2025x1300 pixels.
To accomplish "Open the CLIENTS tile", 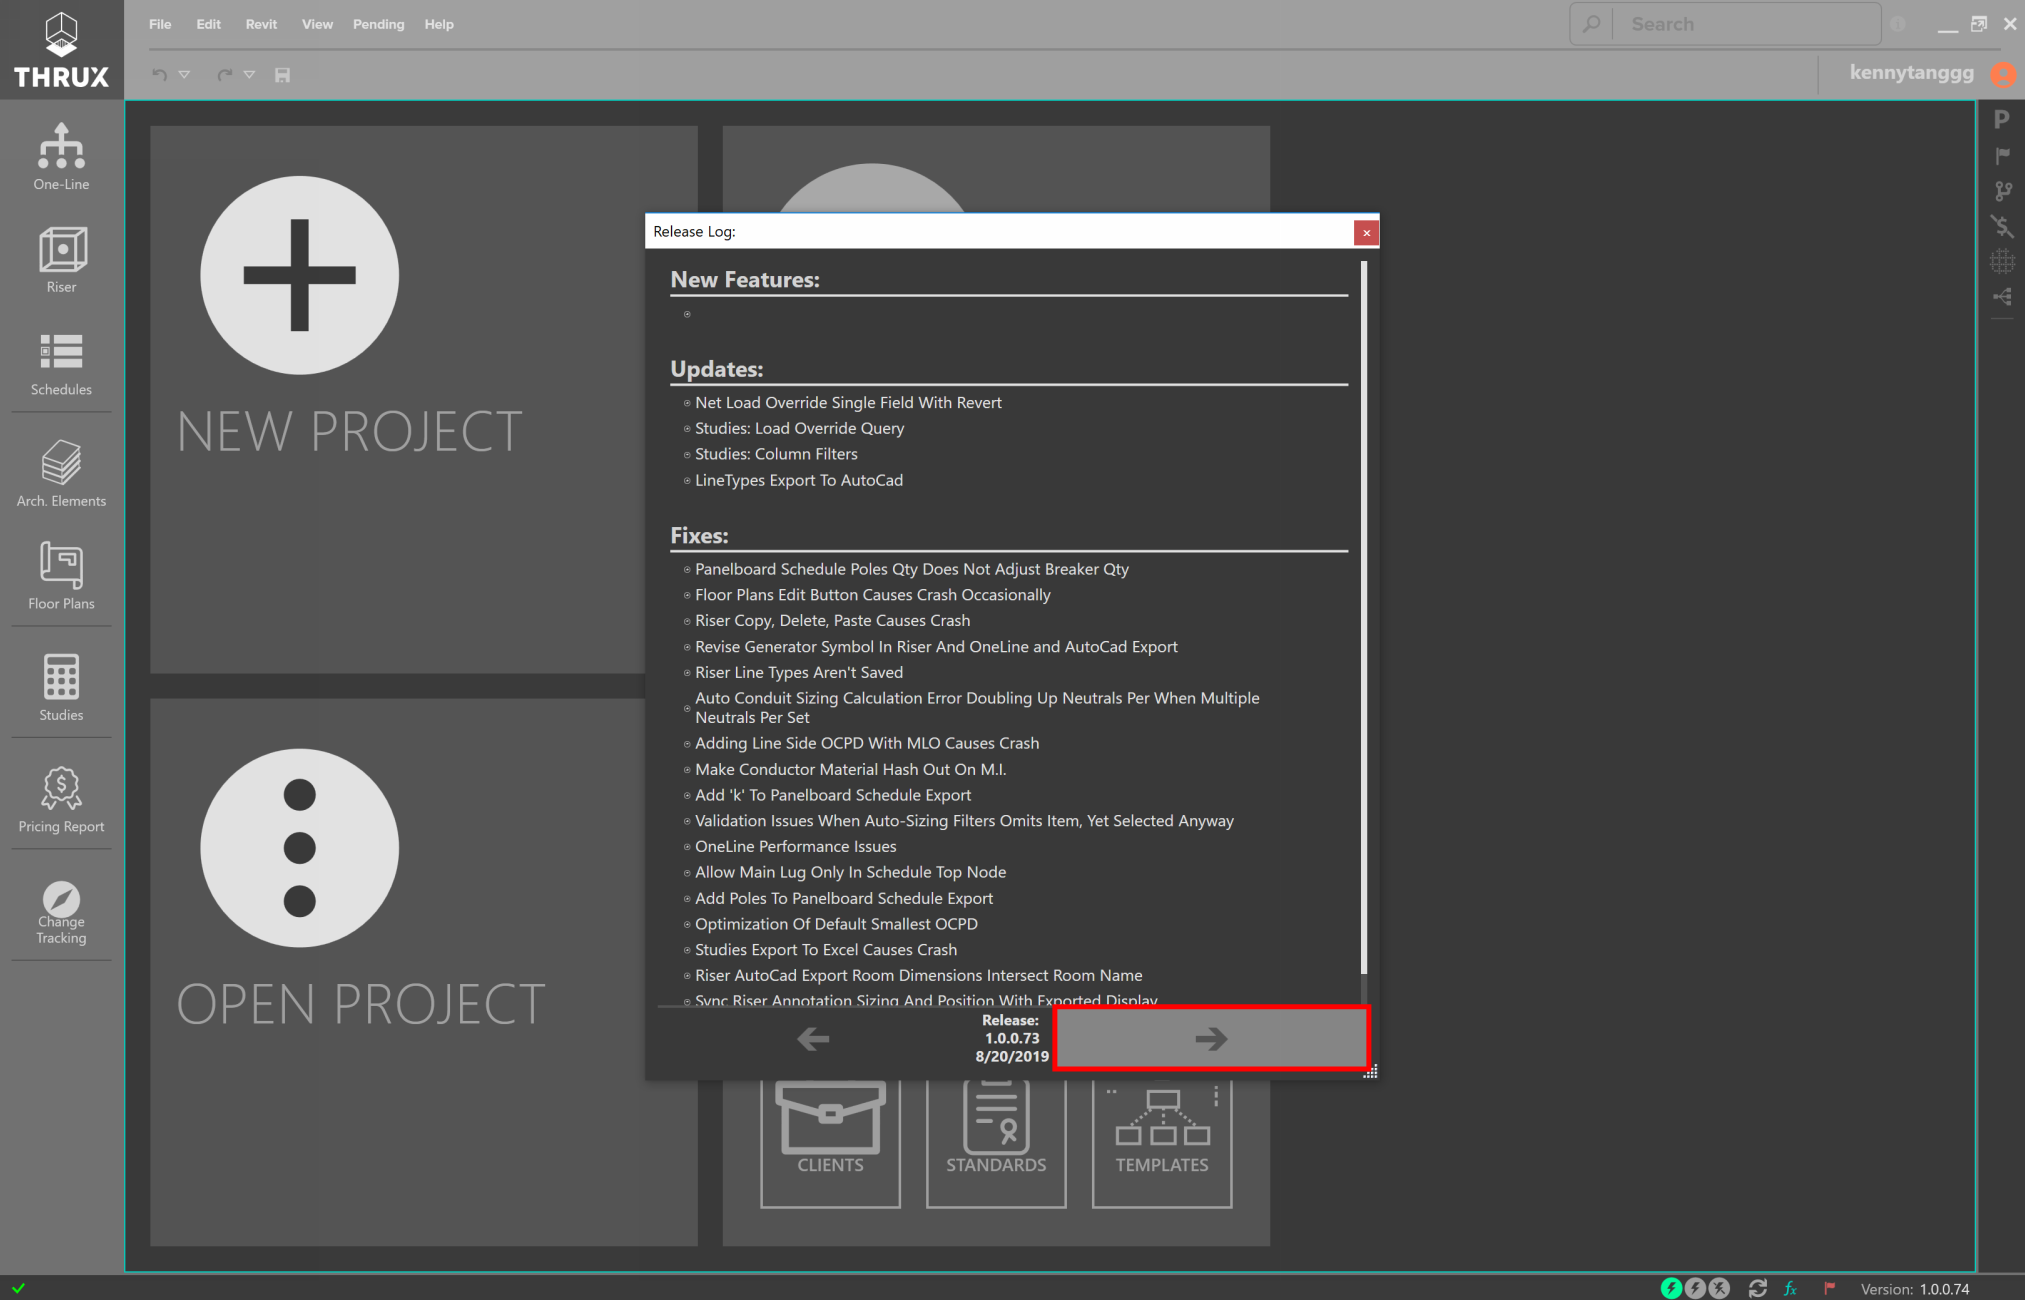I will click(x=830, y=1143).
